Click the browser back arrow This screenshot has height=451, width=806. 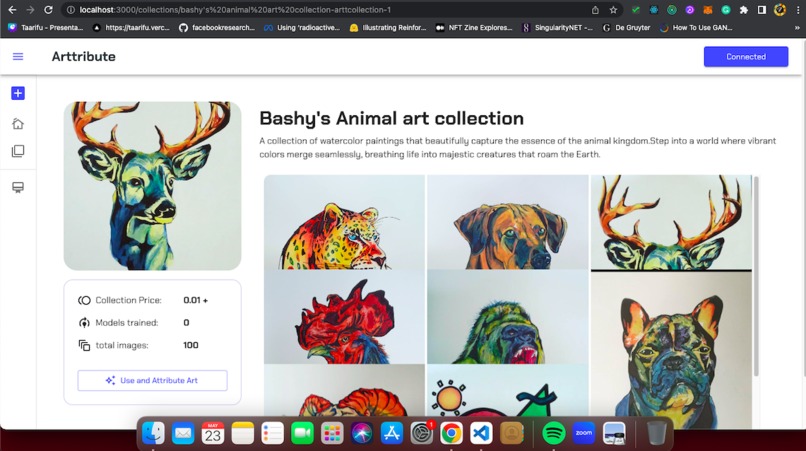[12, 10]
